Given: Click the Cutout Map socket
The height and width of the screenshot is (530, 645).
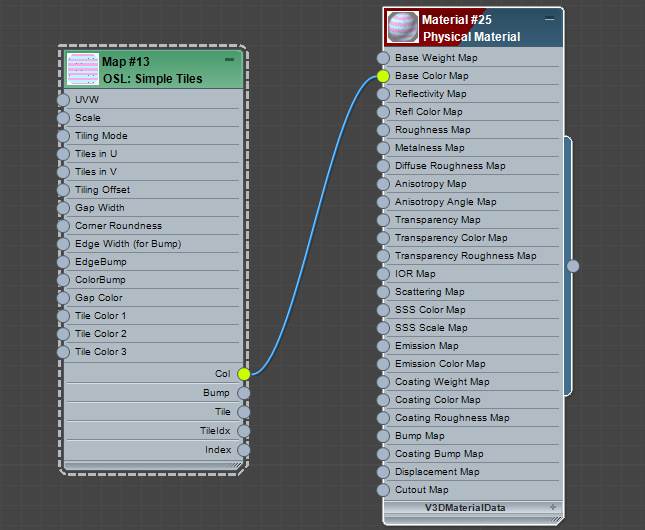Looking at the screenshot, I should [x=383, y=490].
